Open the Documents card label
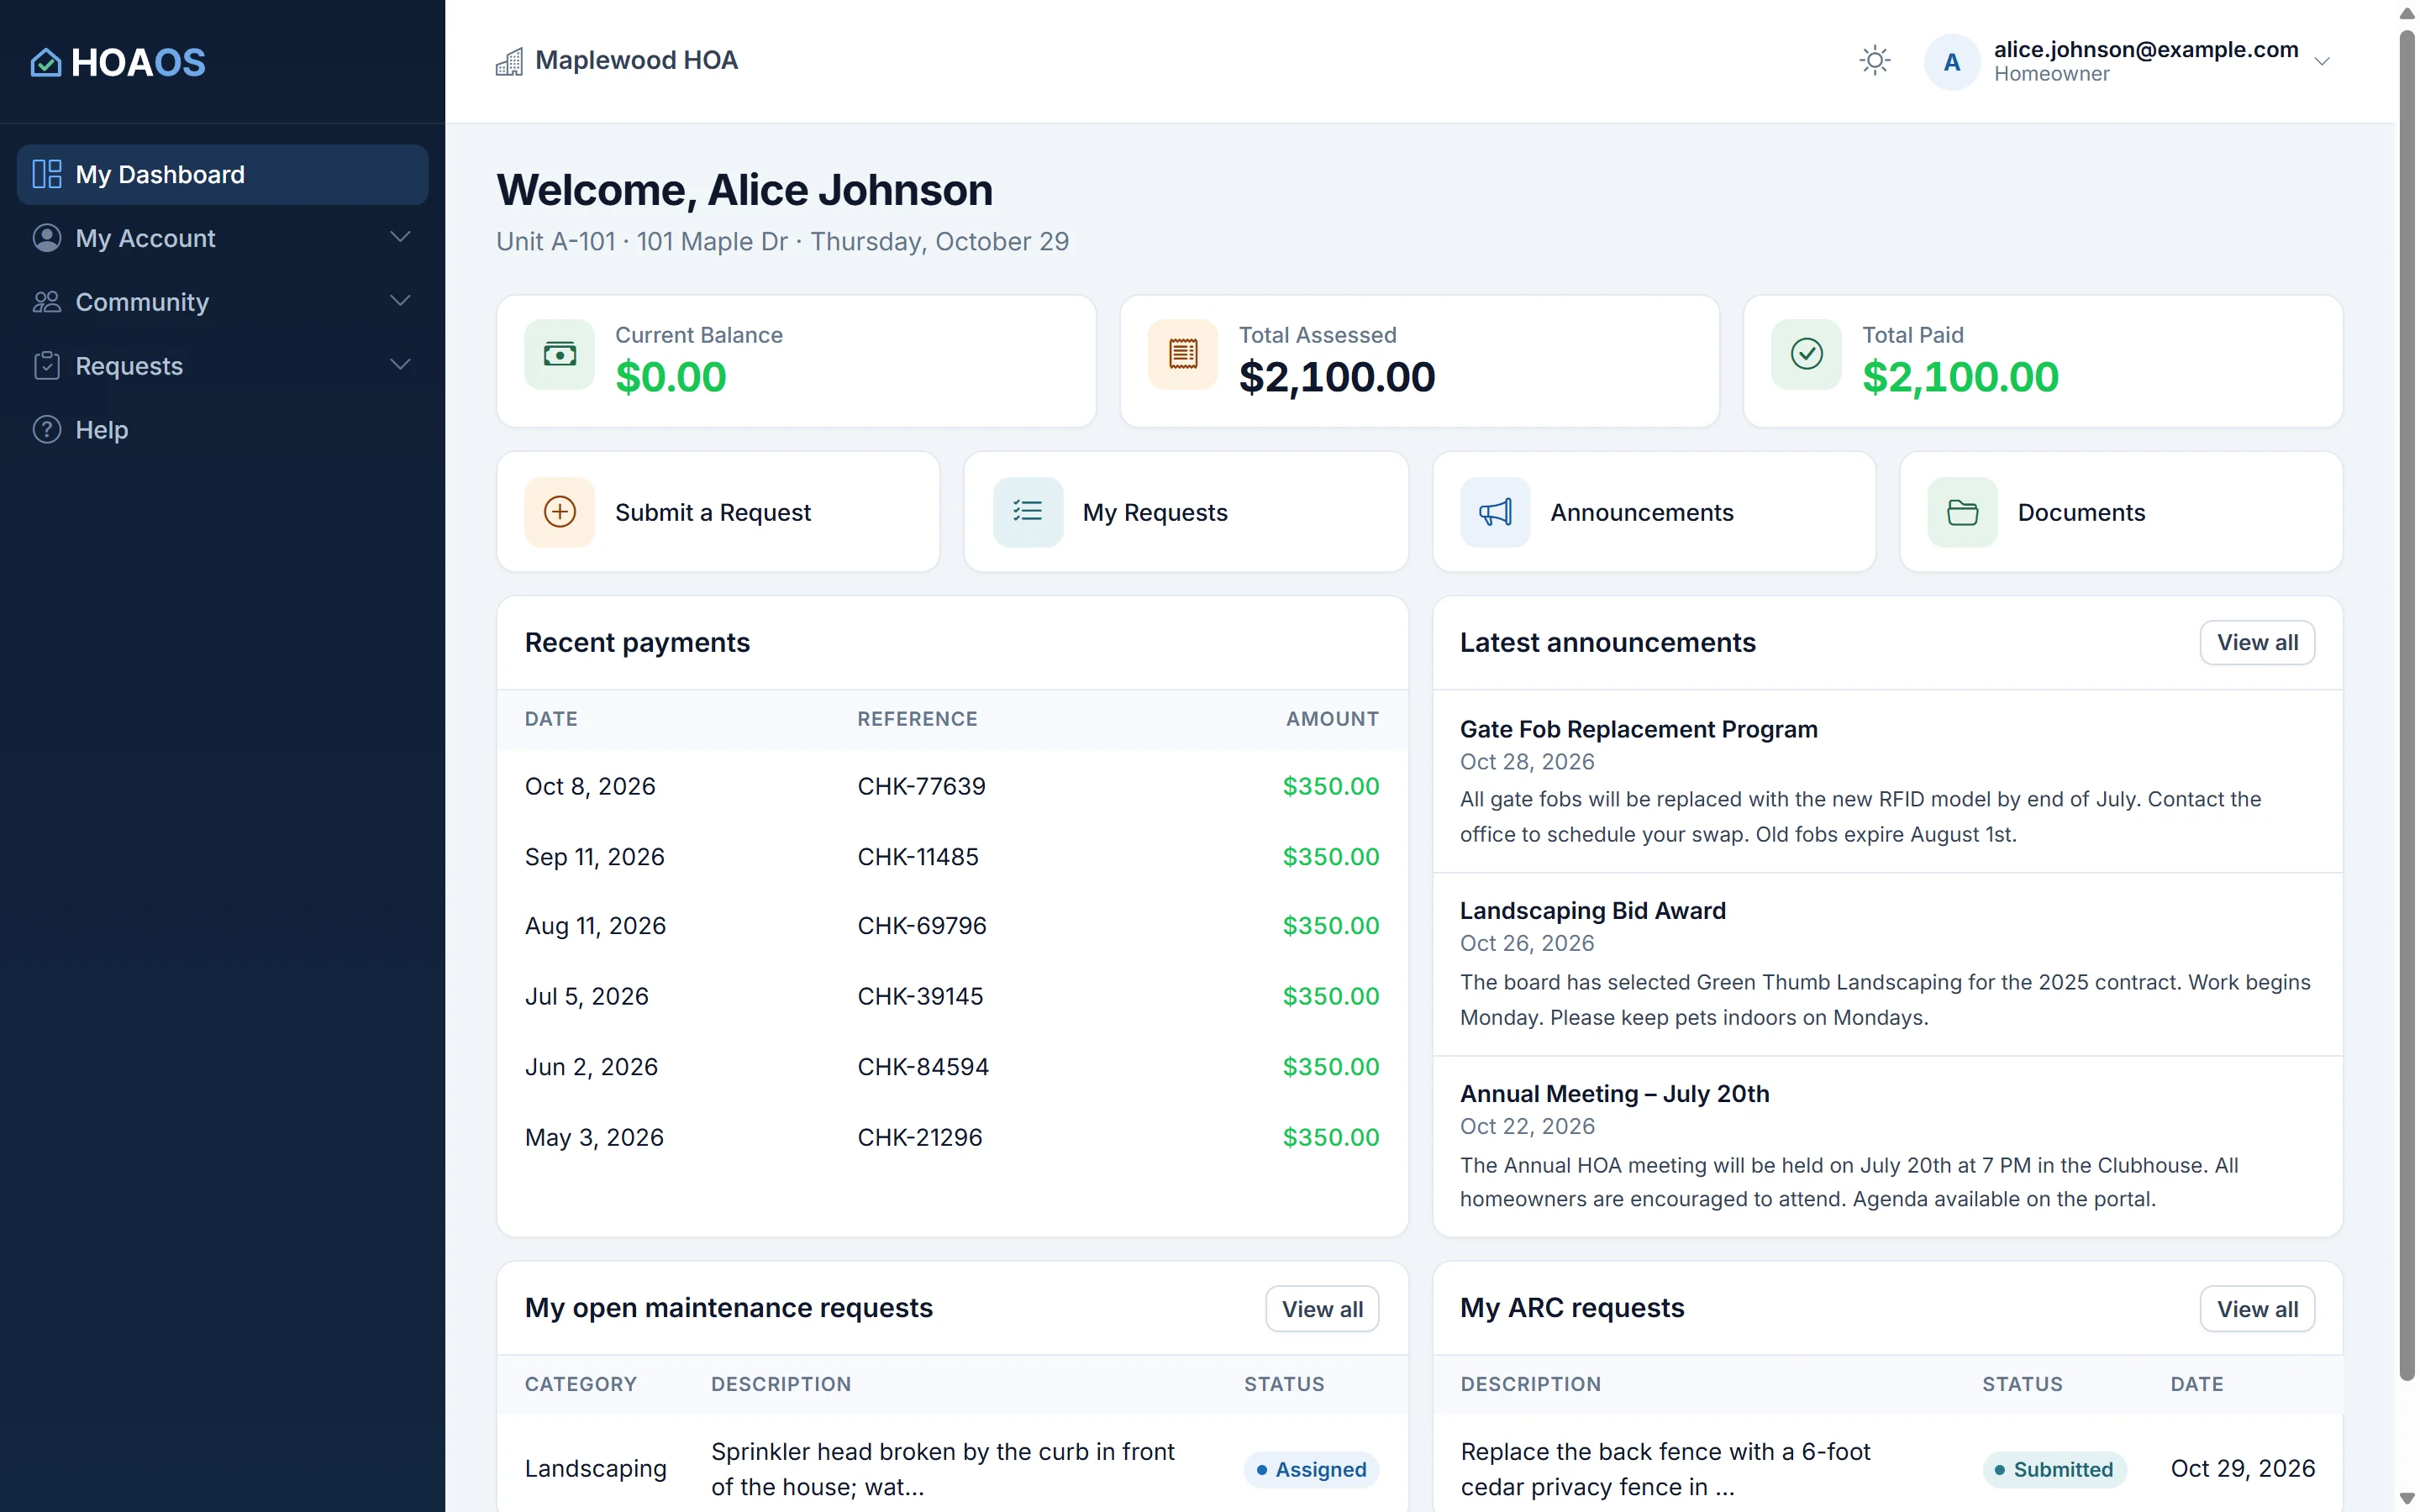The image size is (2420, 1512). pyautogui.click(x=2081, y=513)
